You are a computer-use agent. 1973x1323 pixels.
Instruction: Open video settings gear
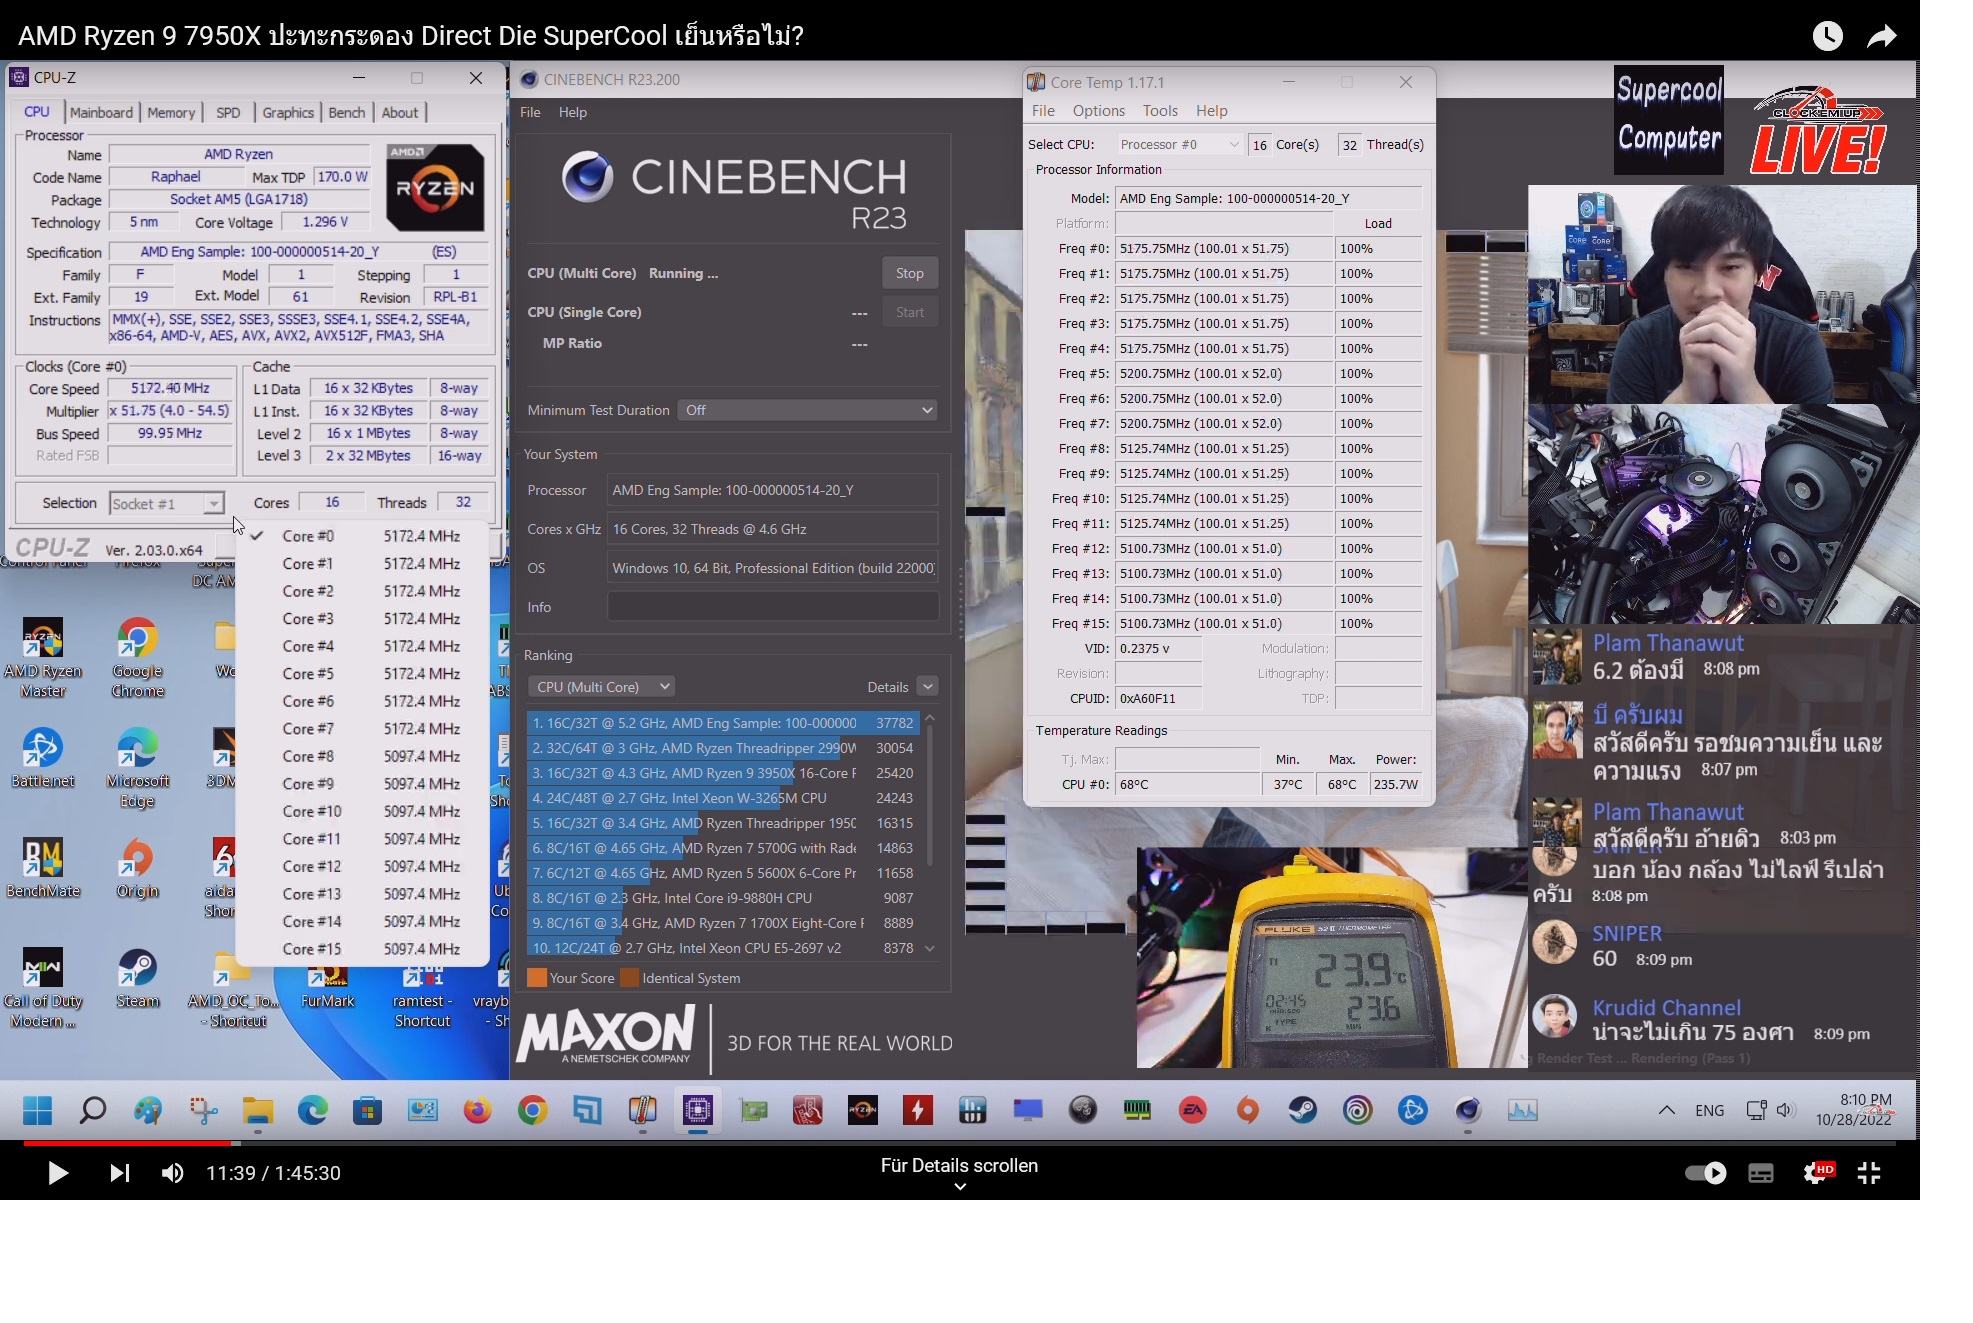[1816, 1173]
